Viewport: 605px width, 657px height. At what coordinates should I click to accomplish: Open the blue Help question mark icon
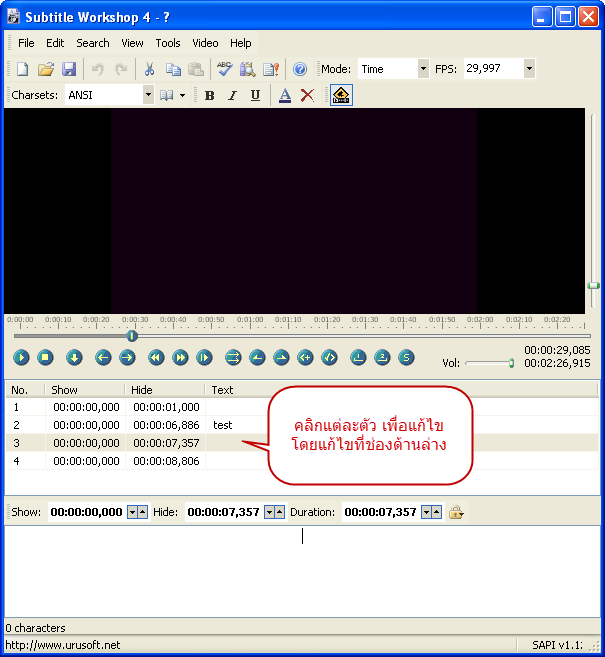pos(300,69)
